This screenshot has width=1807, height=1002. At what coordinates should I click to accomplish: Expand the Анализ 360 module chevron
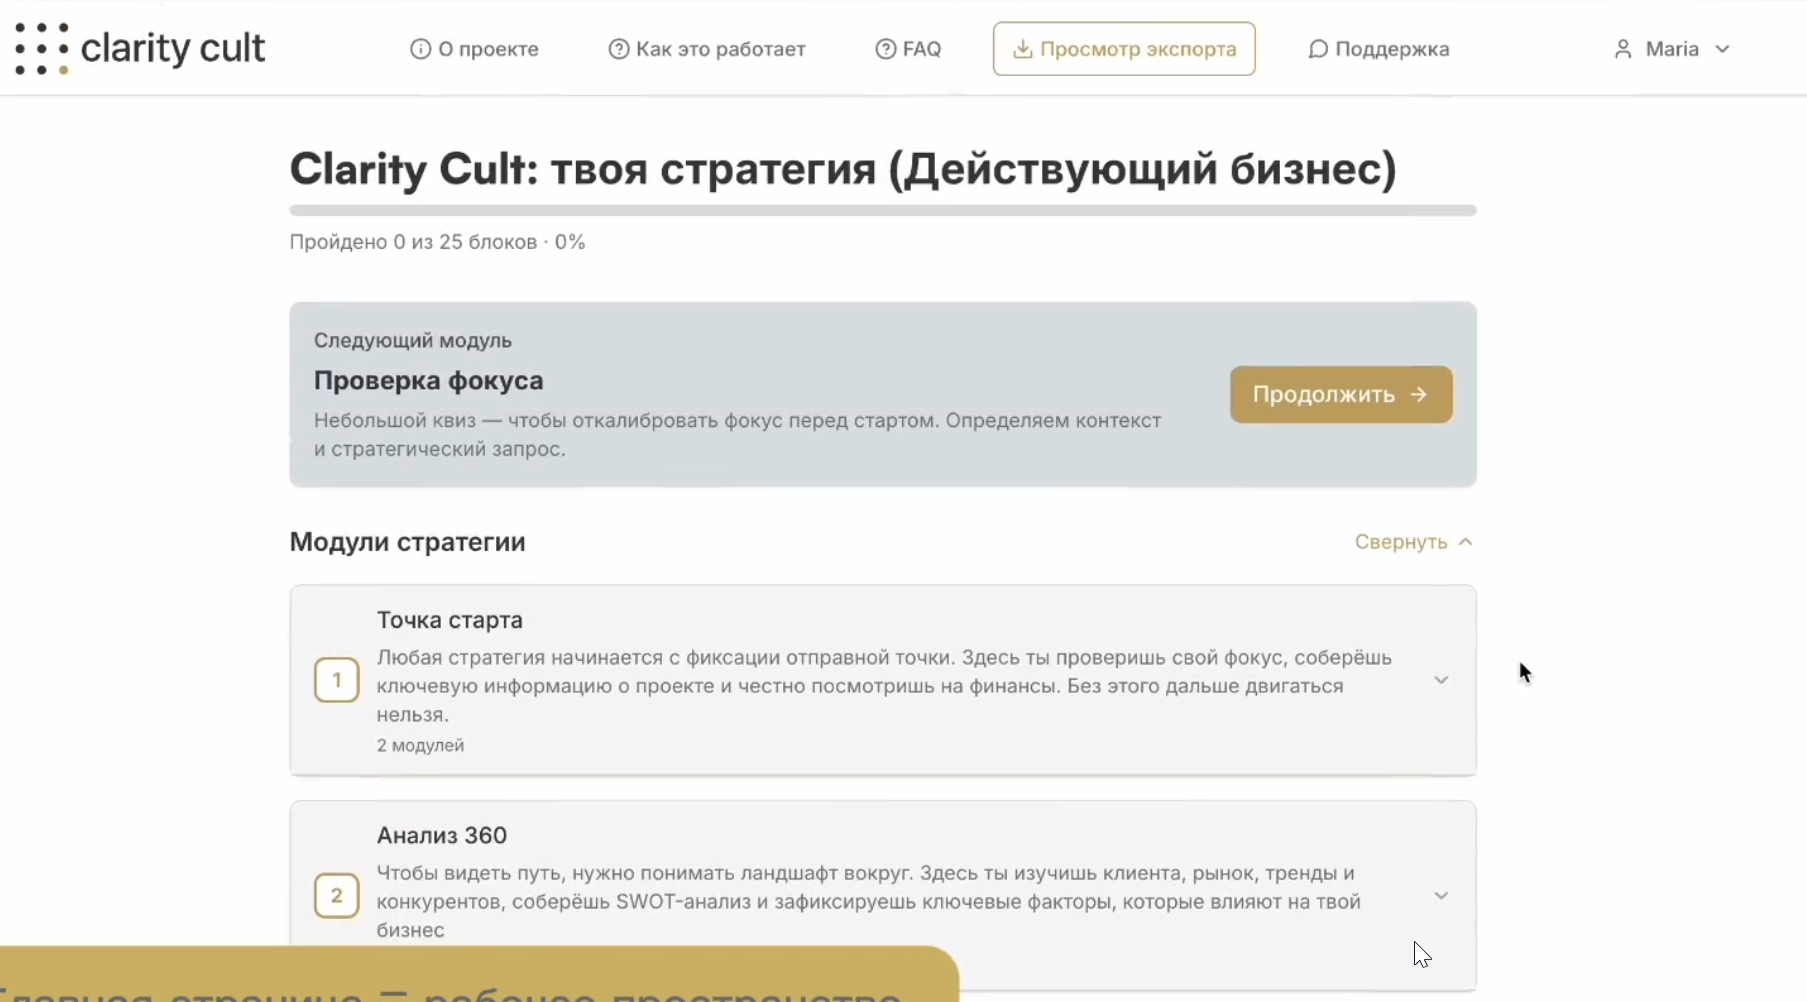coord(1441,896)
